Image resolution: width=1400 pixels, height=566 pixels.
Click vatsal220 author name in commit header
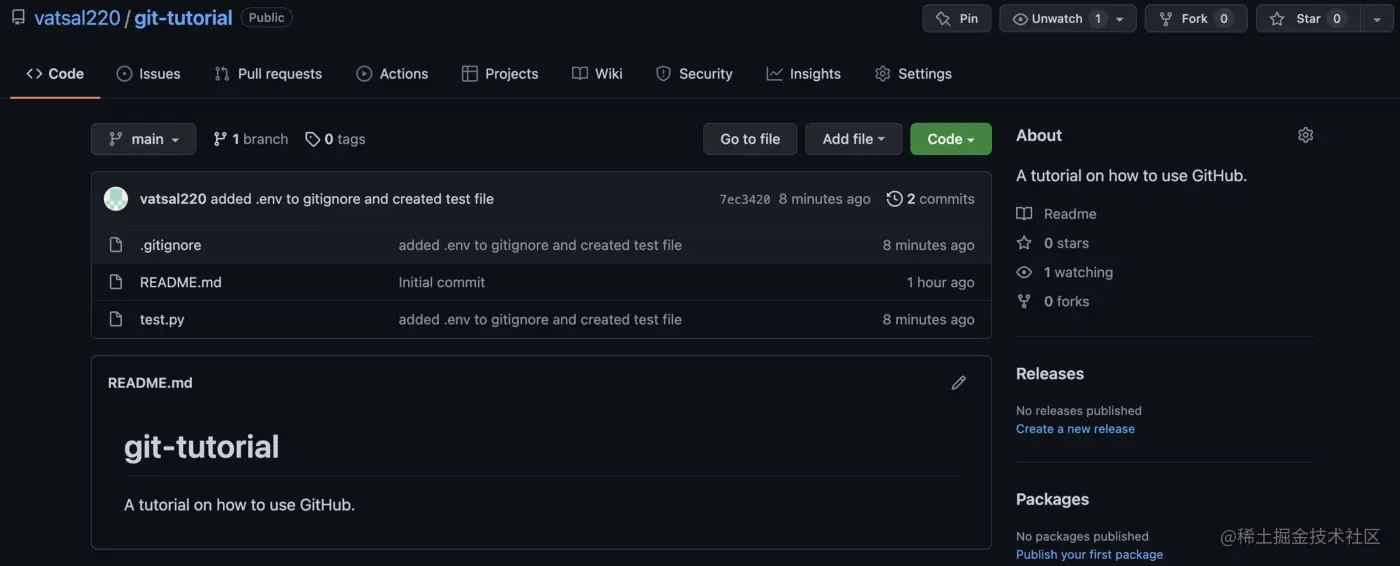tap(173, 199)
